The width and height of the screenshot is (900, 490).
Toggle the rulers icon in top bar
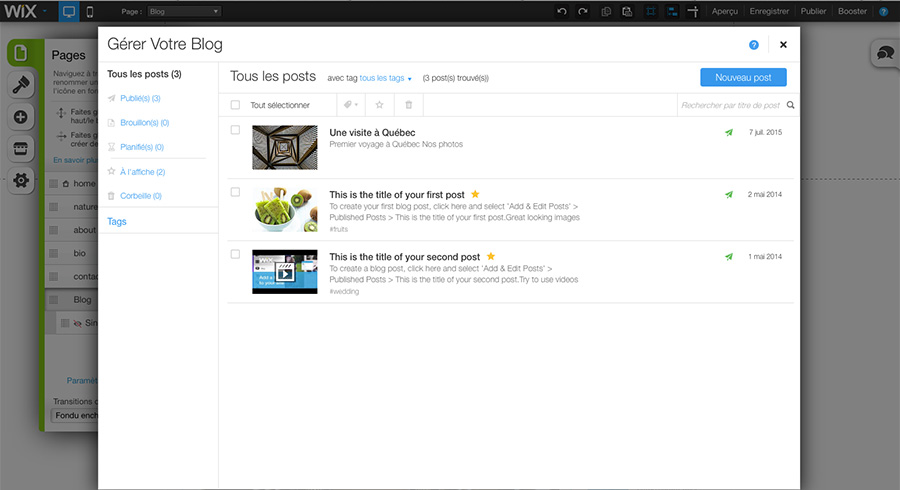[693, 11]
